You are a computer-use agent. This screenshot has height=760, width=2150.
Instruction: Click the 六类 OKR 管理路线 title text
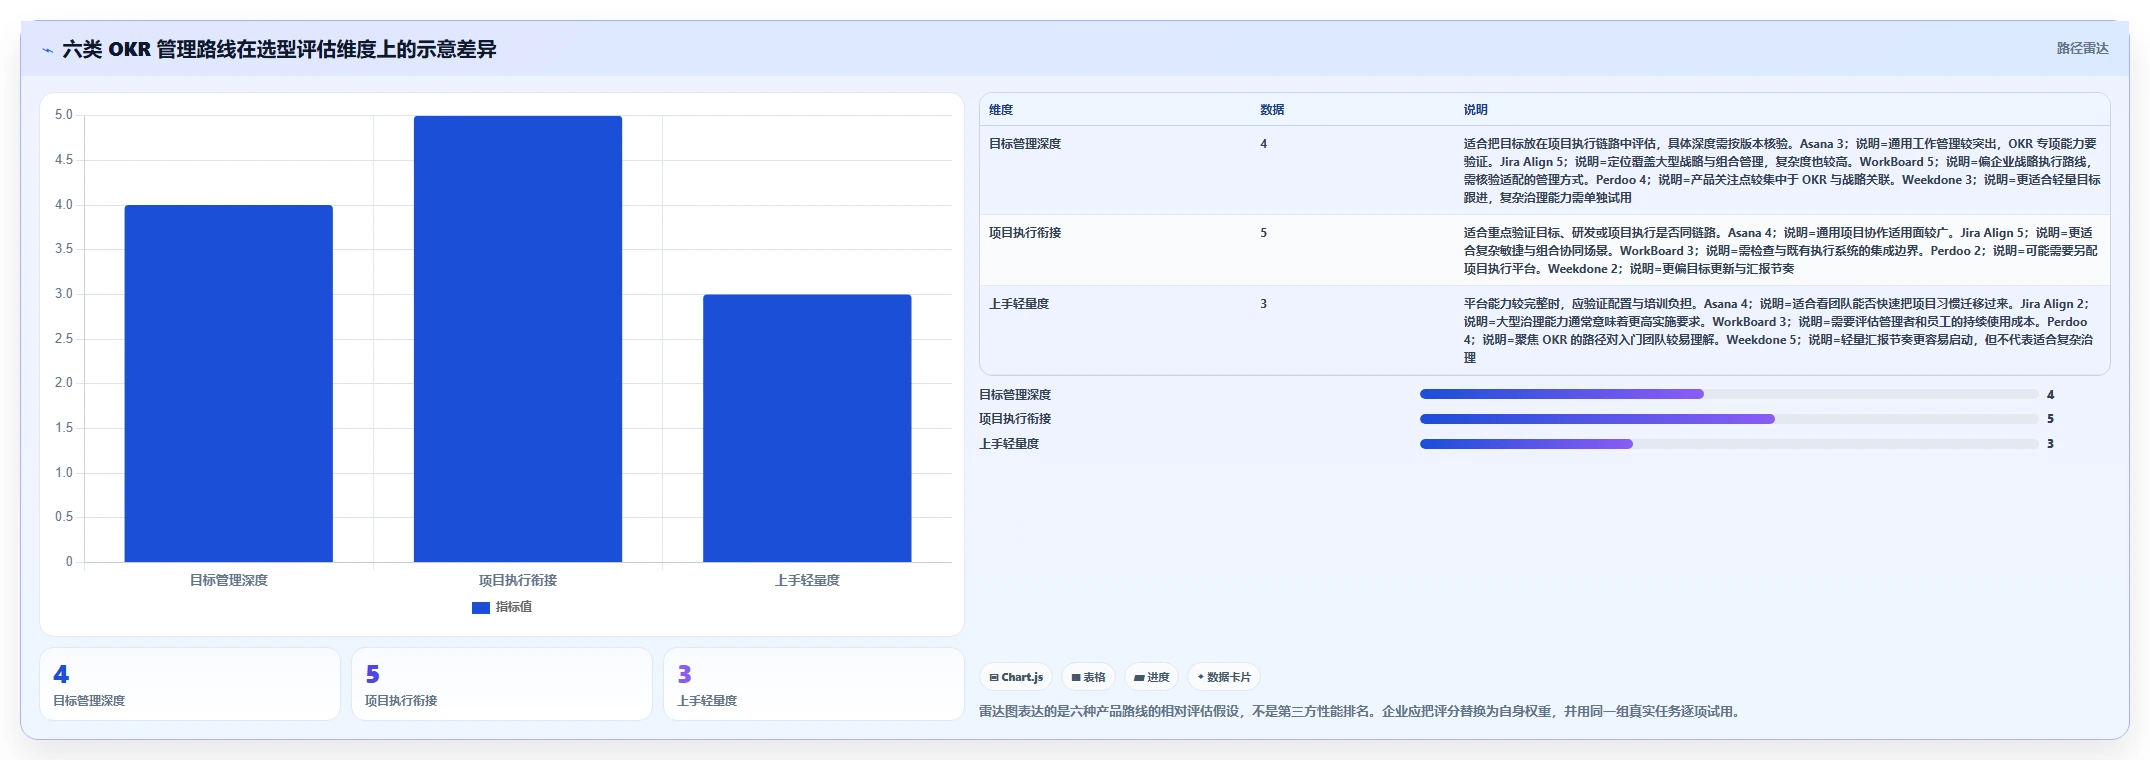point(279,49)
